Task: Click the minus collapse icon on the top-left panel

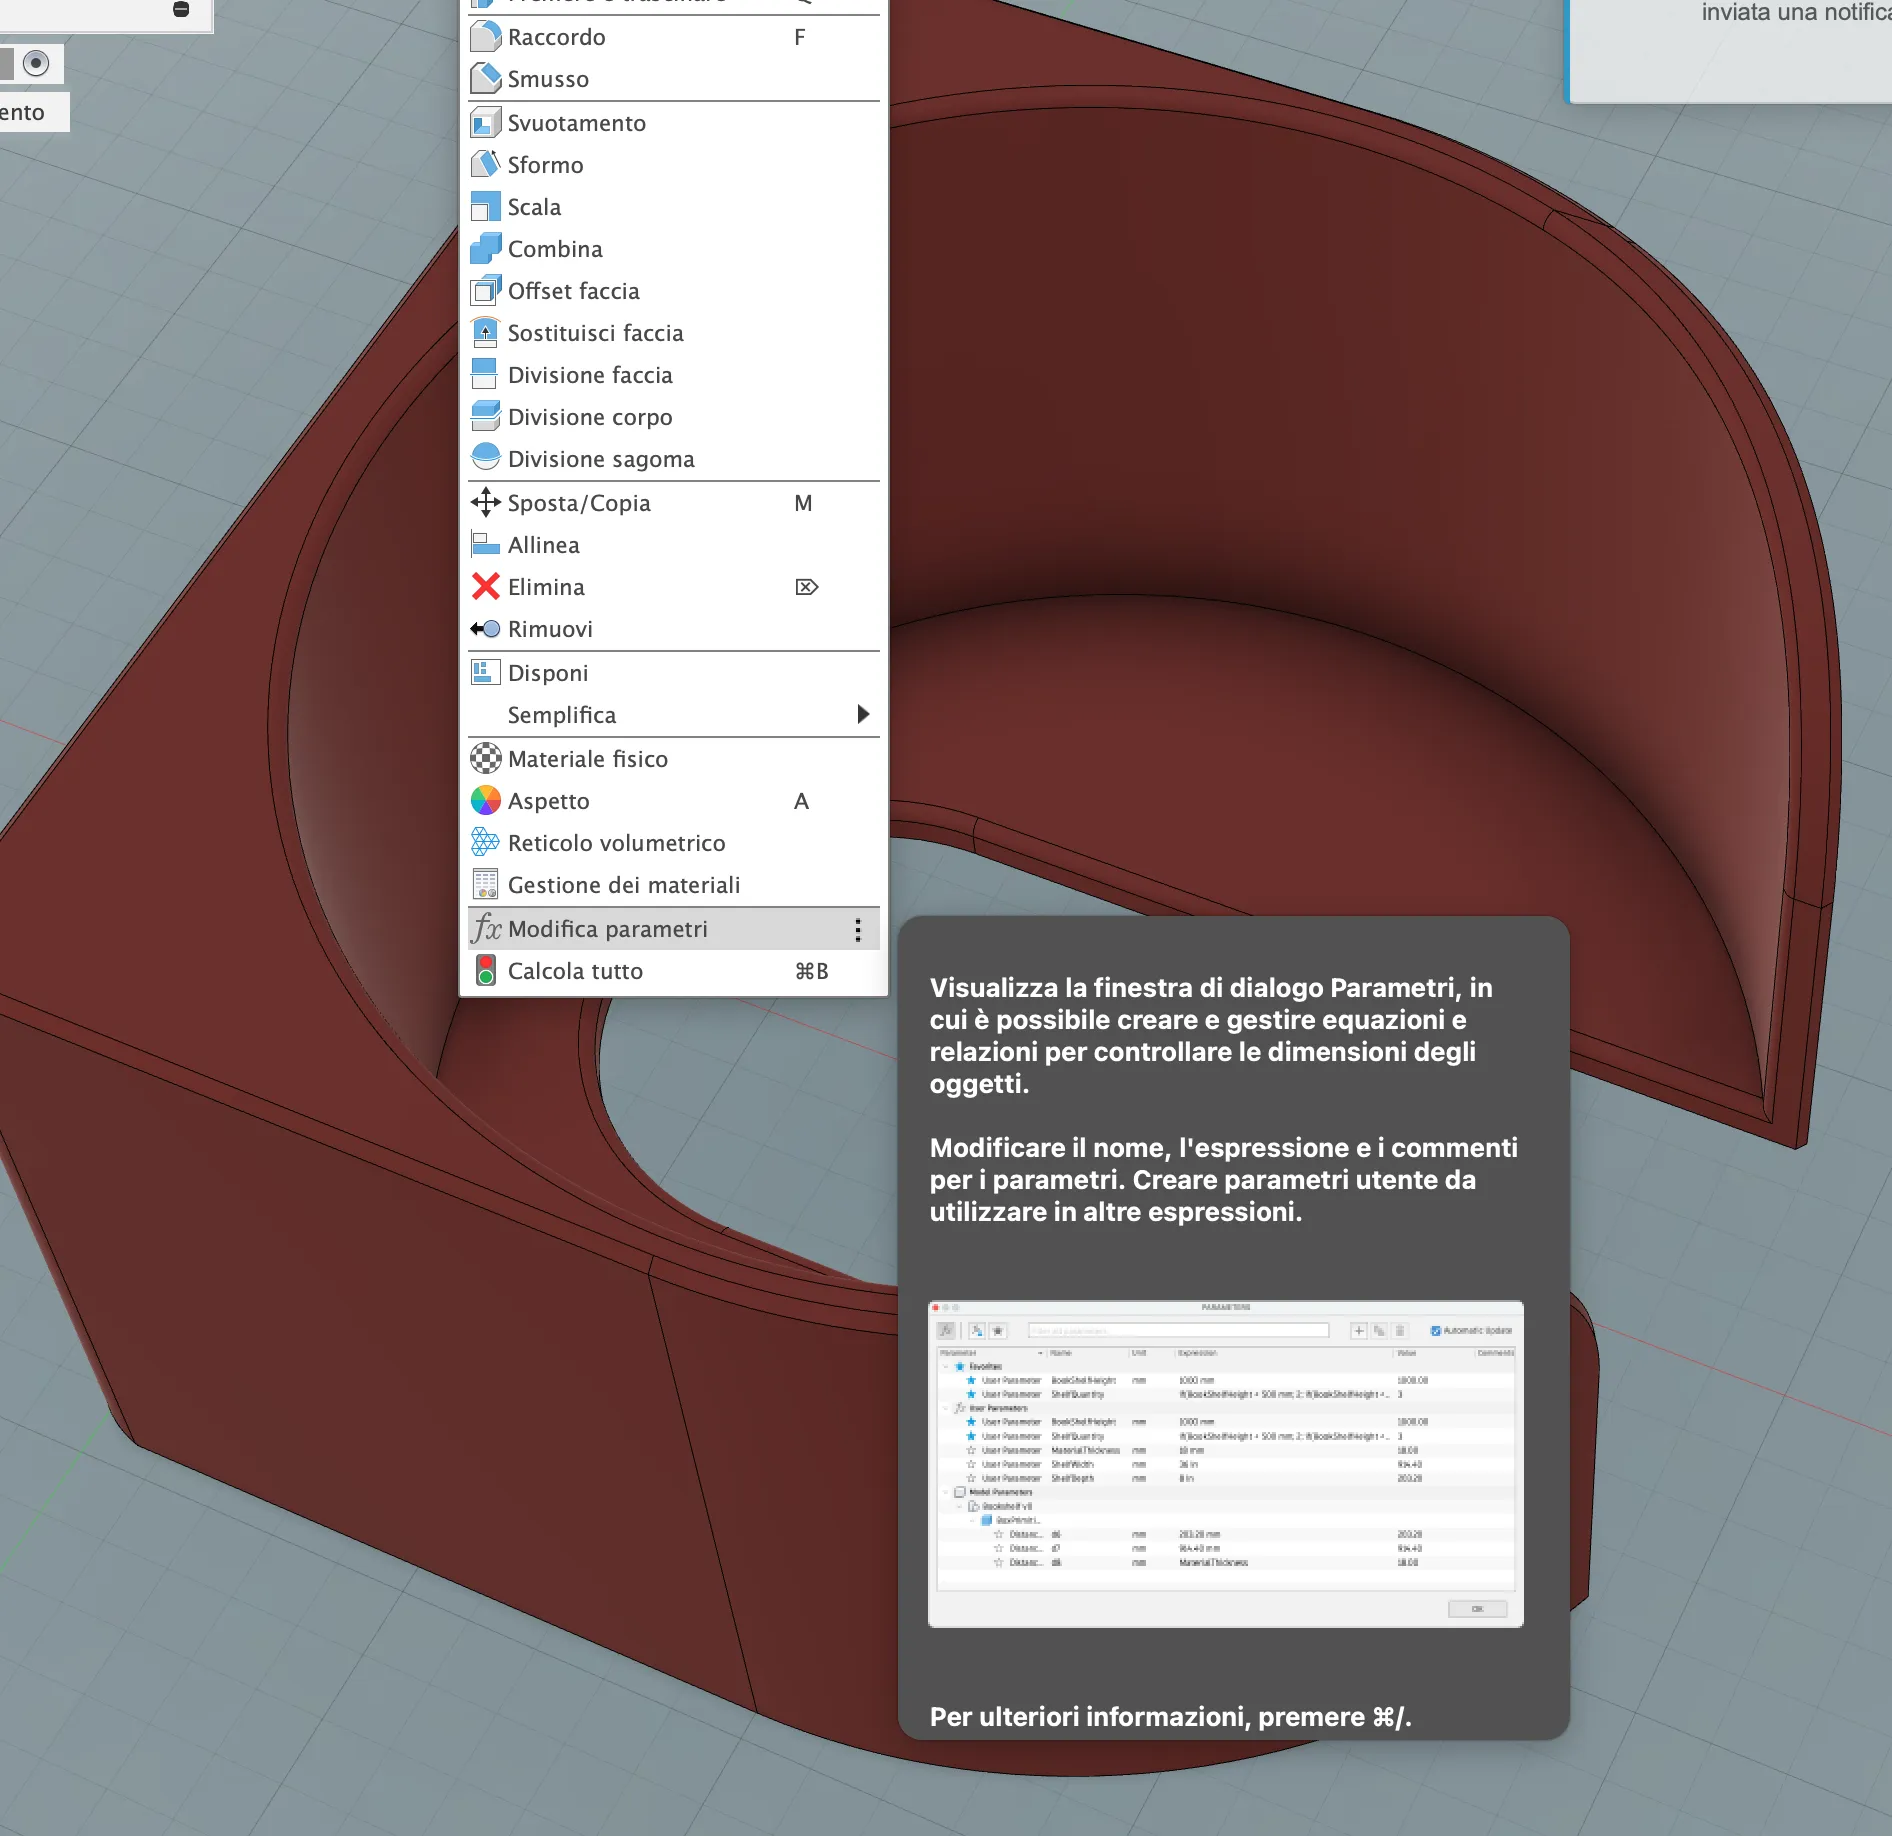Action: (x=181, y=9)
